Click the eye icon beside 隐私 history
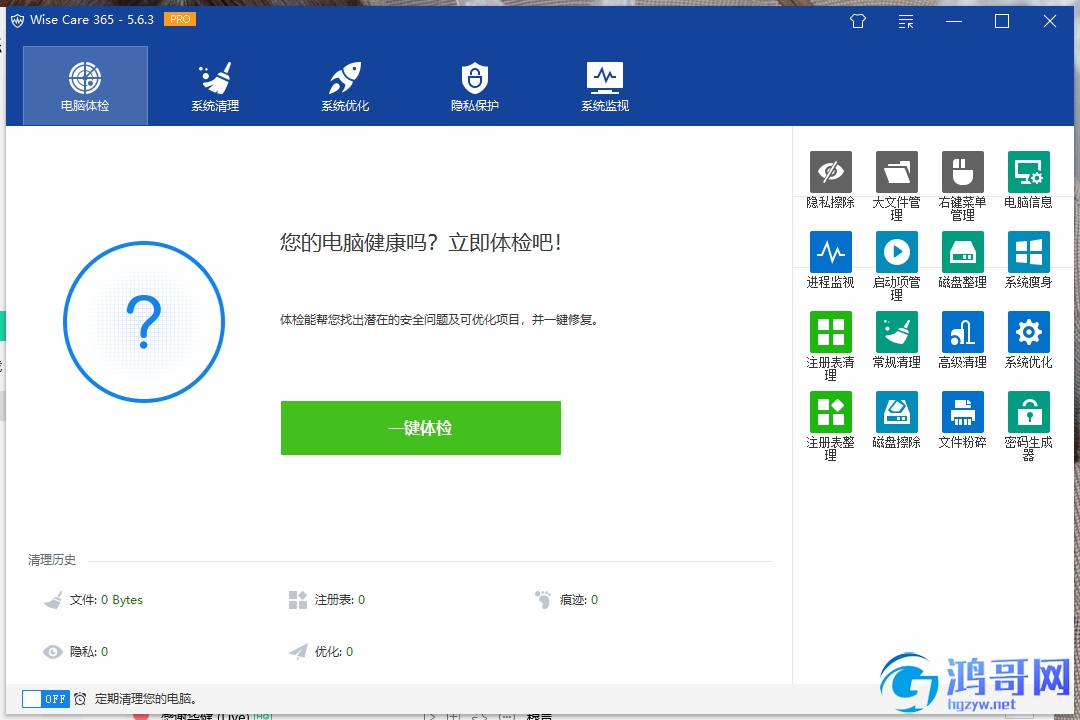The image size is (1080, 720). [x=52, y=652]
